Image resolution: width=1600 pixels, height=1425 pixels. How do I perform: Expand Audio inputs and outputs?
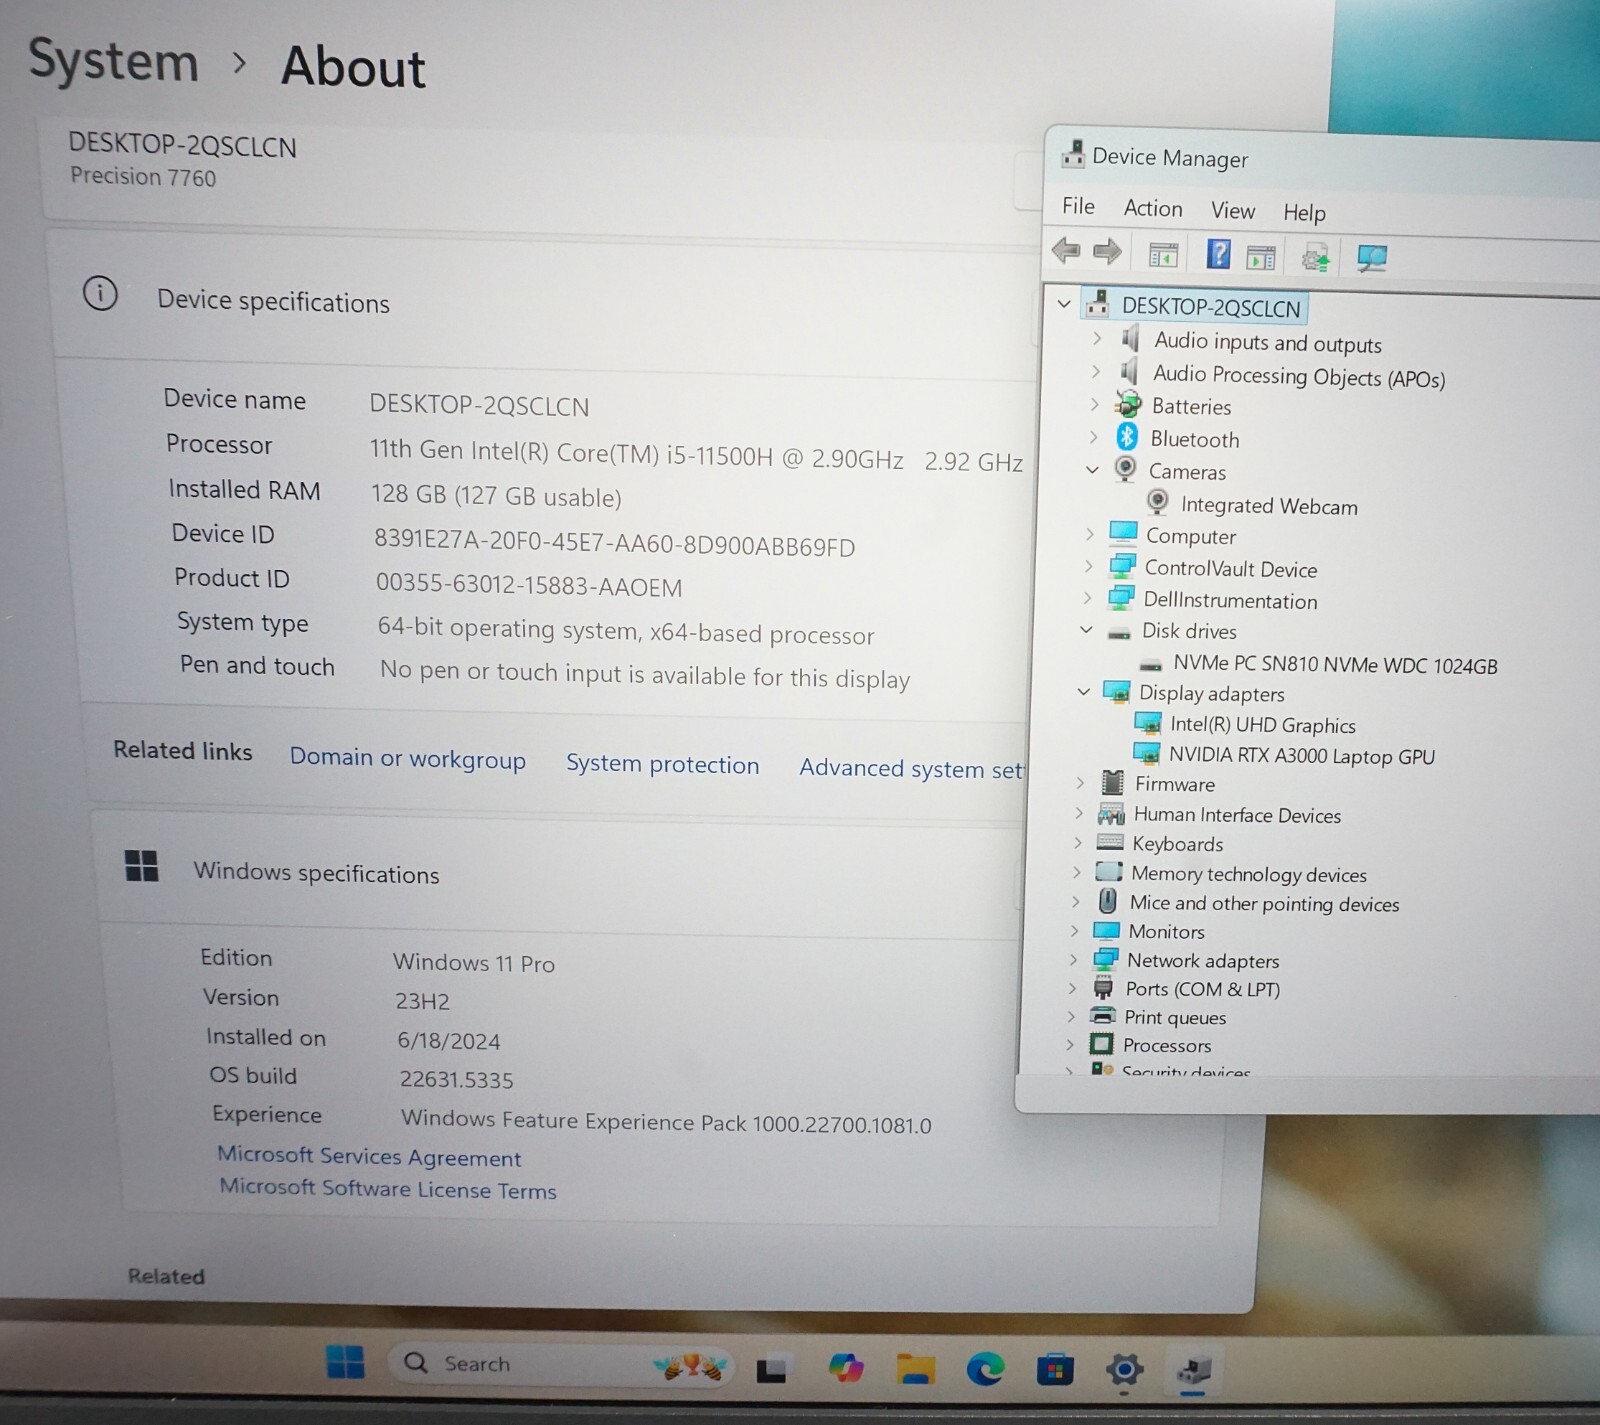(x=1096, y=338)
